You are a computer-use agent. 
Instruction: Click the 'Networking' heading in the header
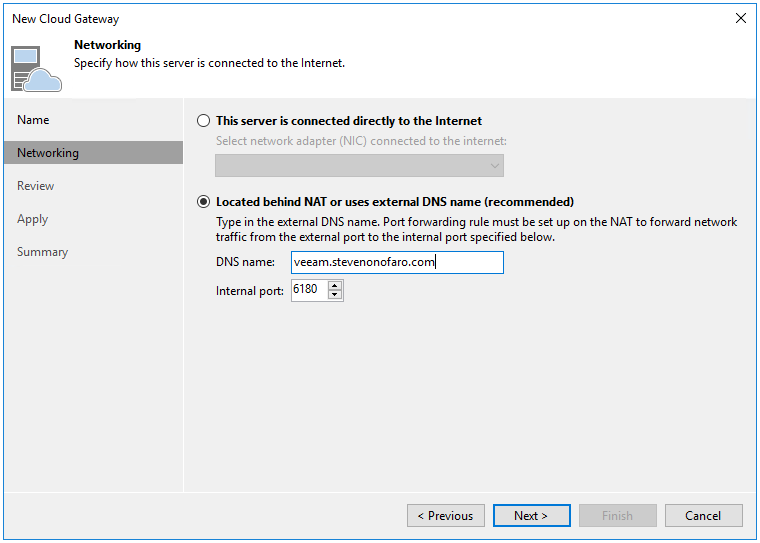tap(107, 45)
